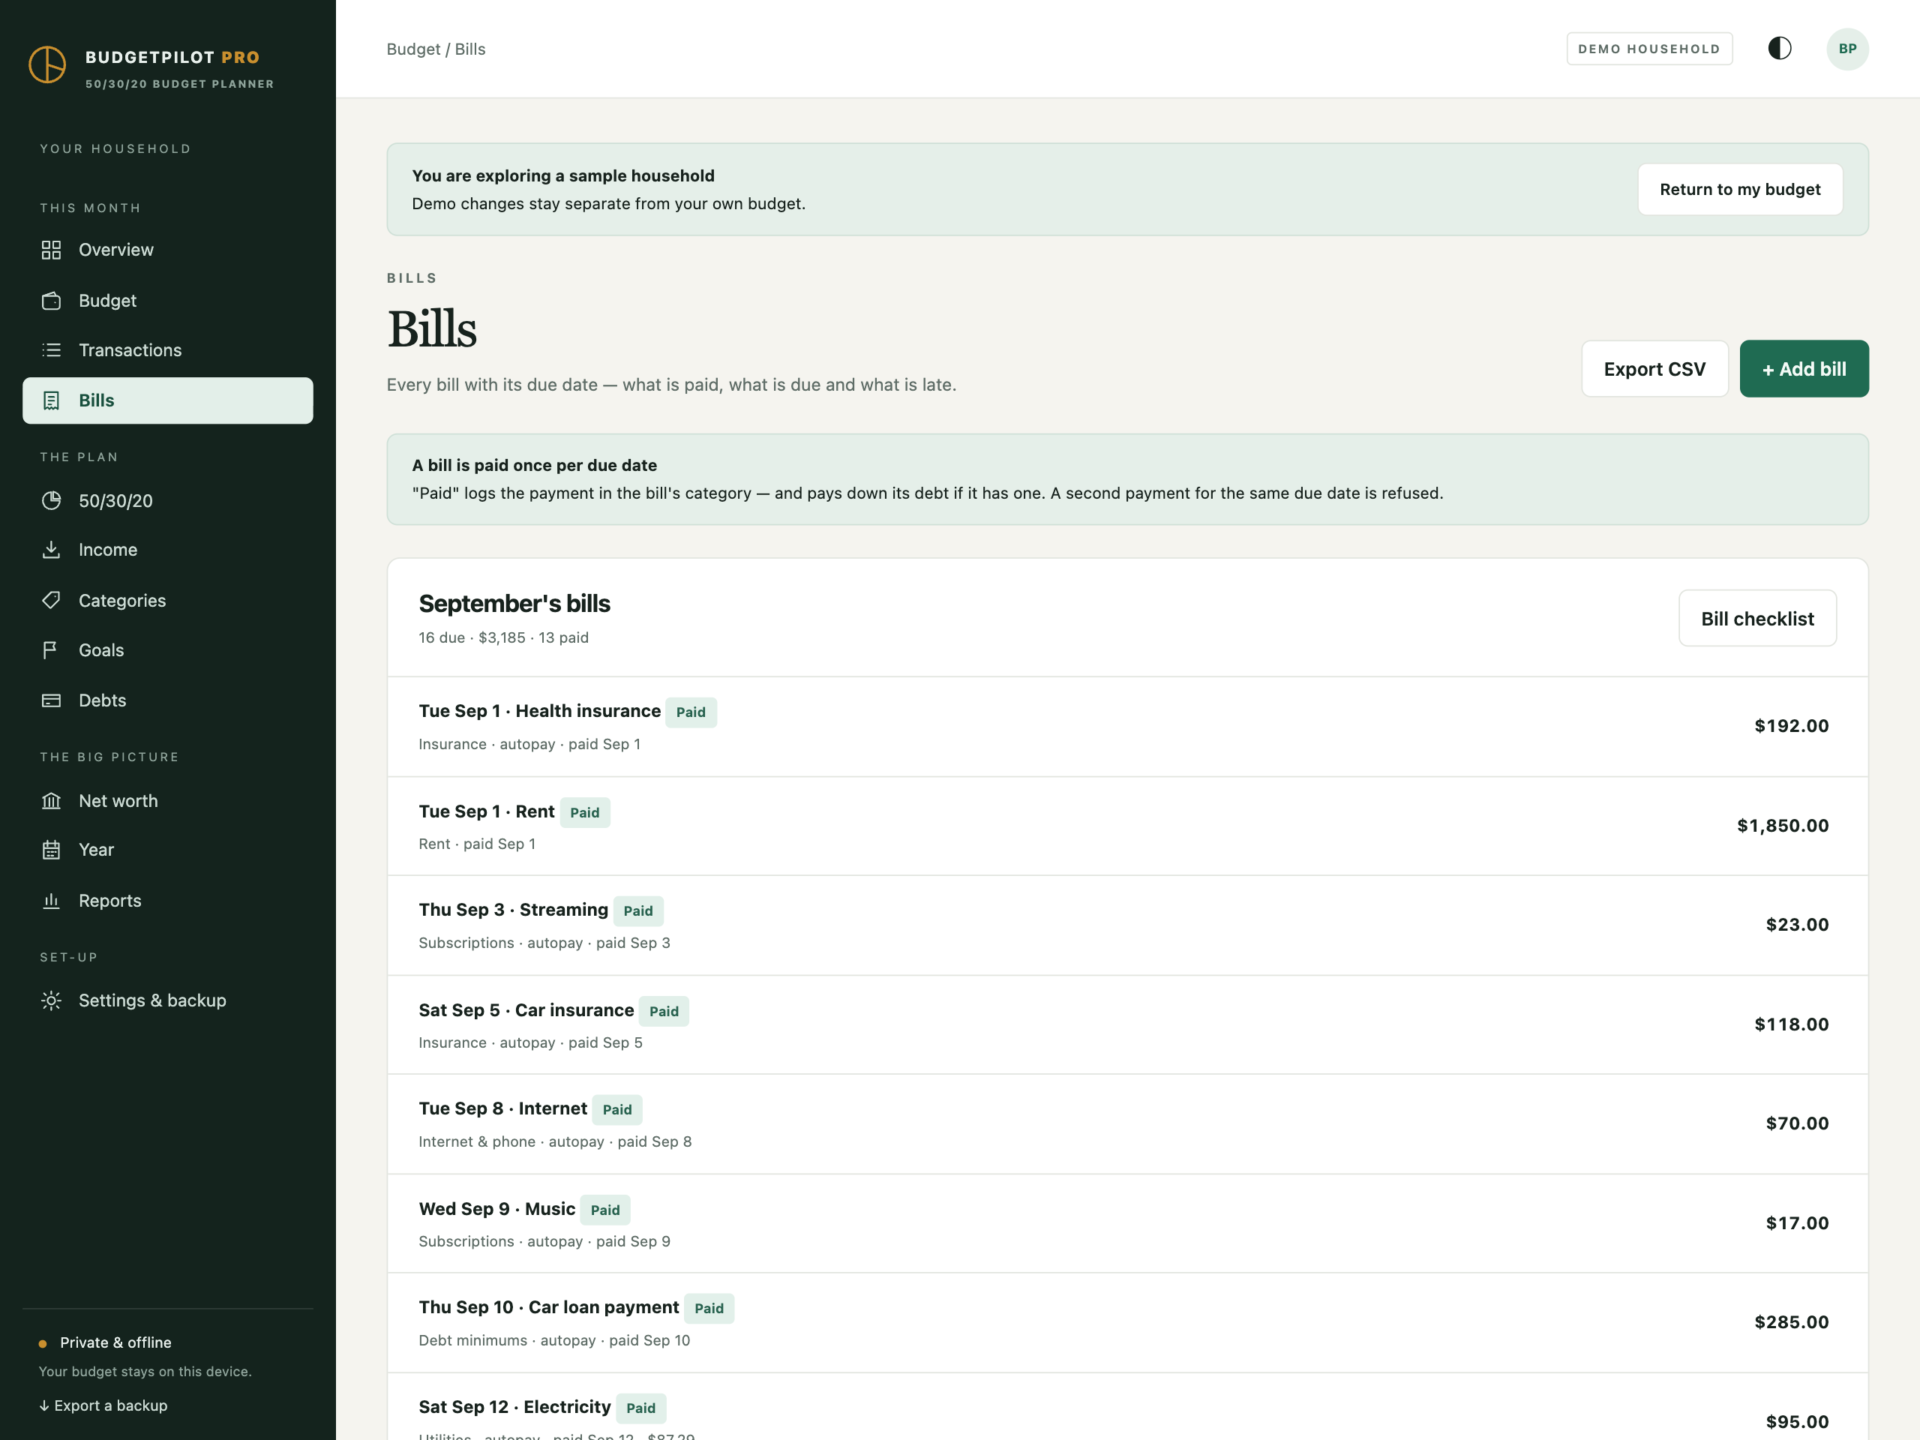This screenshot has height=1440, width=1920.
Task: Click the 50/30/20 pie chart icon
Action: (x=51, y=501)
